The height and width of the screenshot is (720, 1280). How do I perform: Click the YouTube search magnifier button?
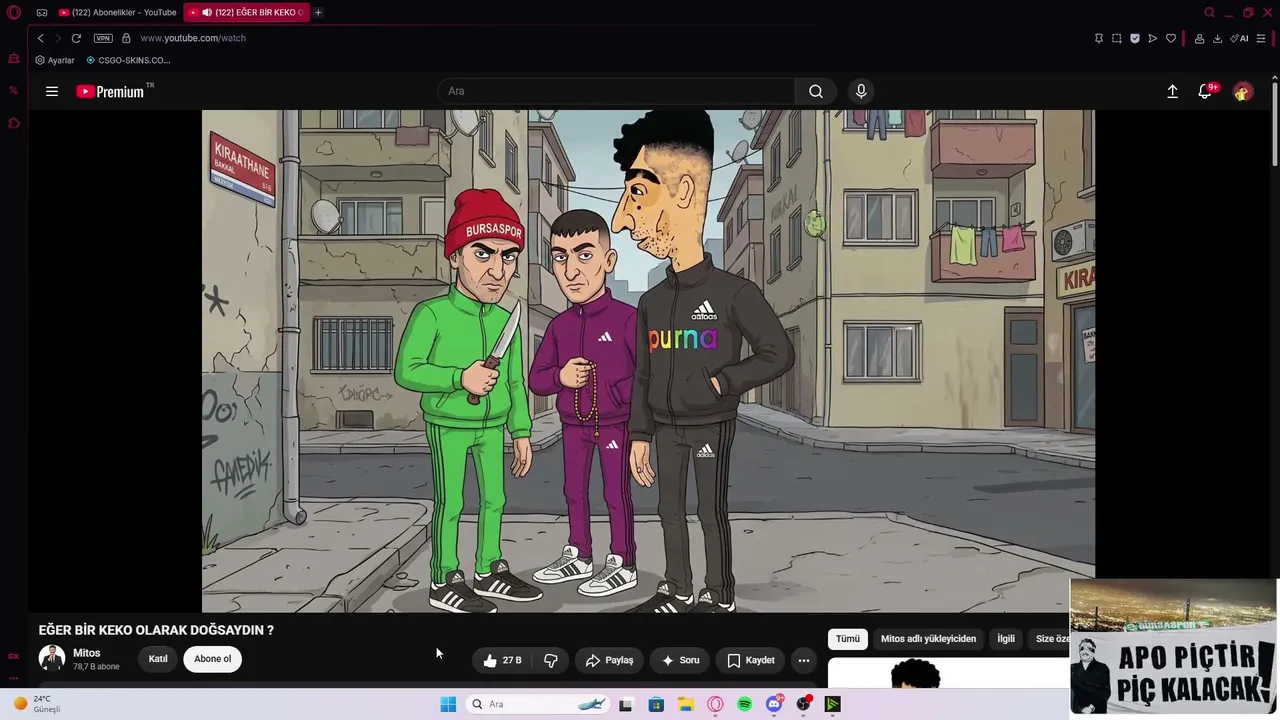[x=816, y=91]
